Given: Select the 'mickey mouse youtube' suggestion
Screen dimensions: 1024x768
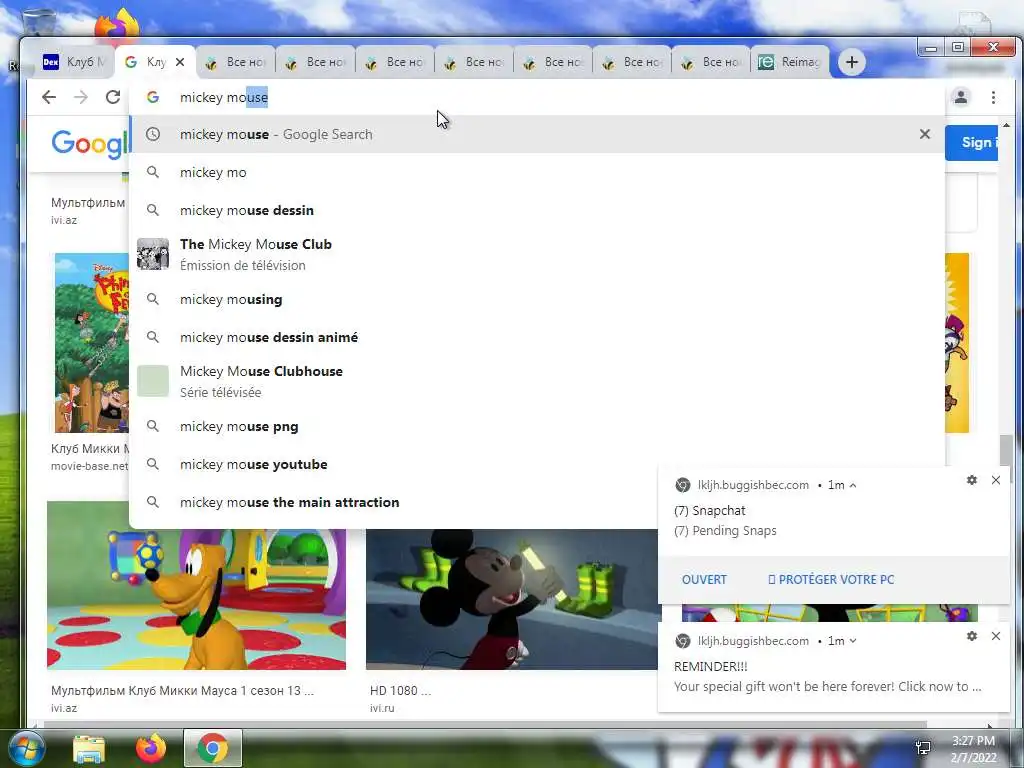Looking at the screenshot, I should pyautogui.click(x=537, y=464).
